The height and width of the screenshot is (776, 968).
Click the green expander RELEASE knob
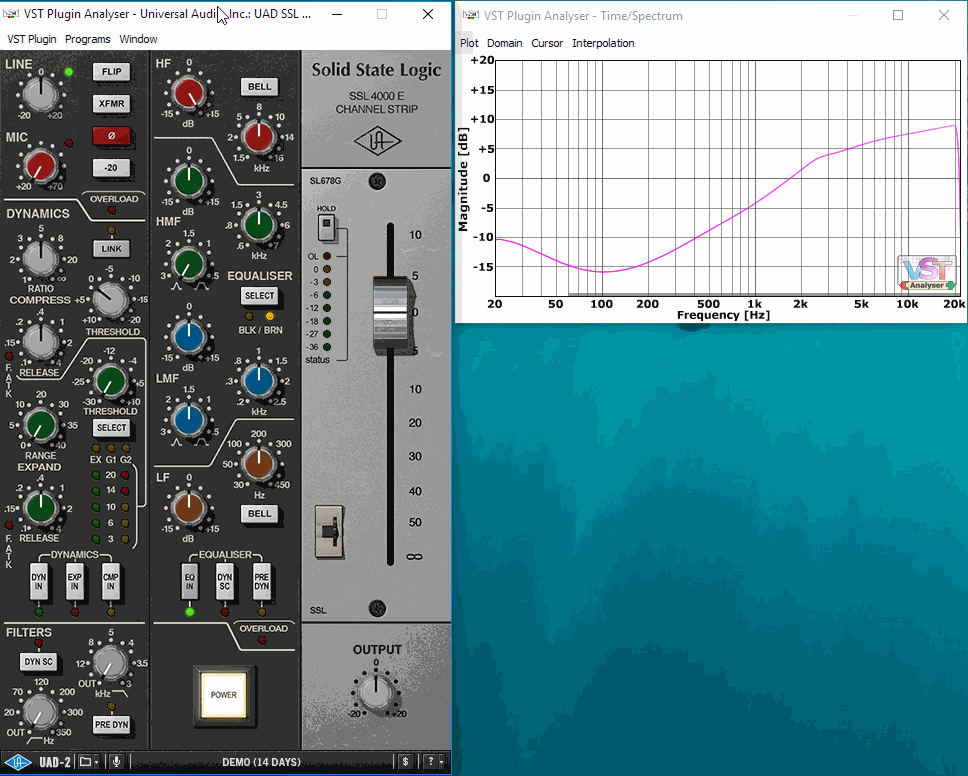click(41, 508)
